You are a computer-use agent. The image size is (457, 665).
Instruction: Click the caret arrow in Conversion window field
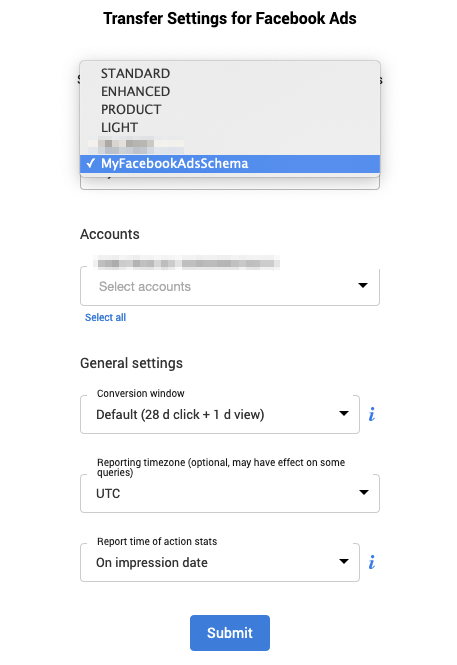(344, 414)
